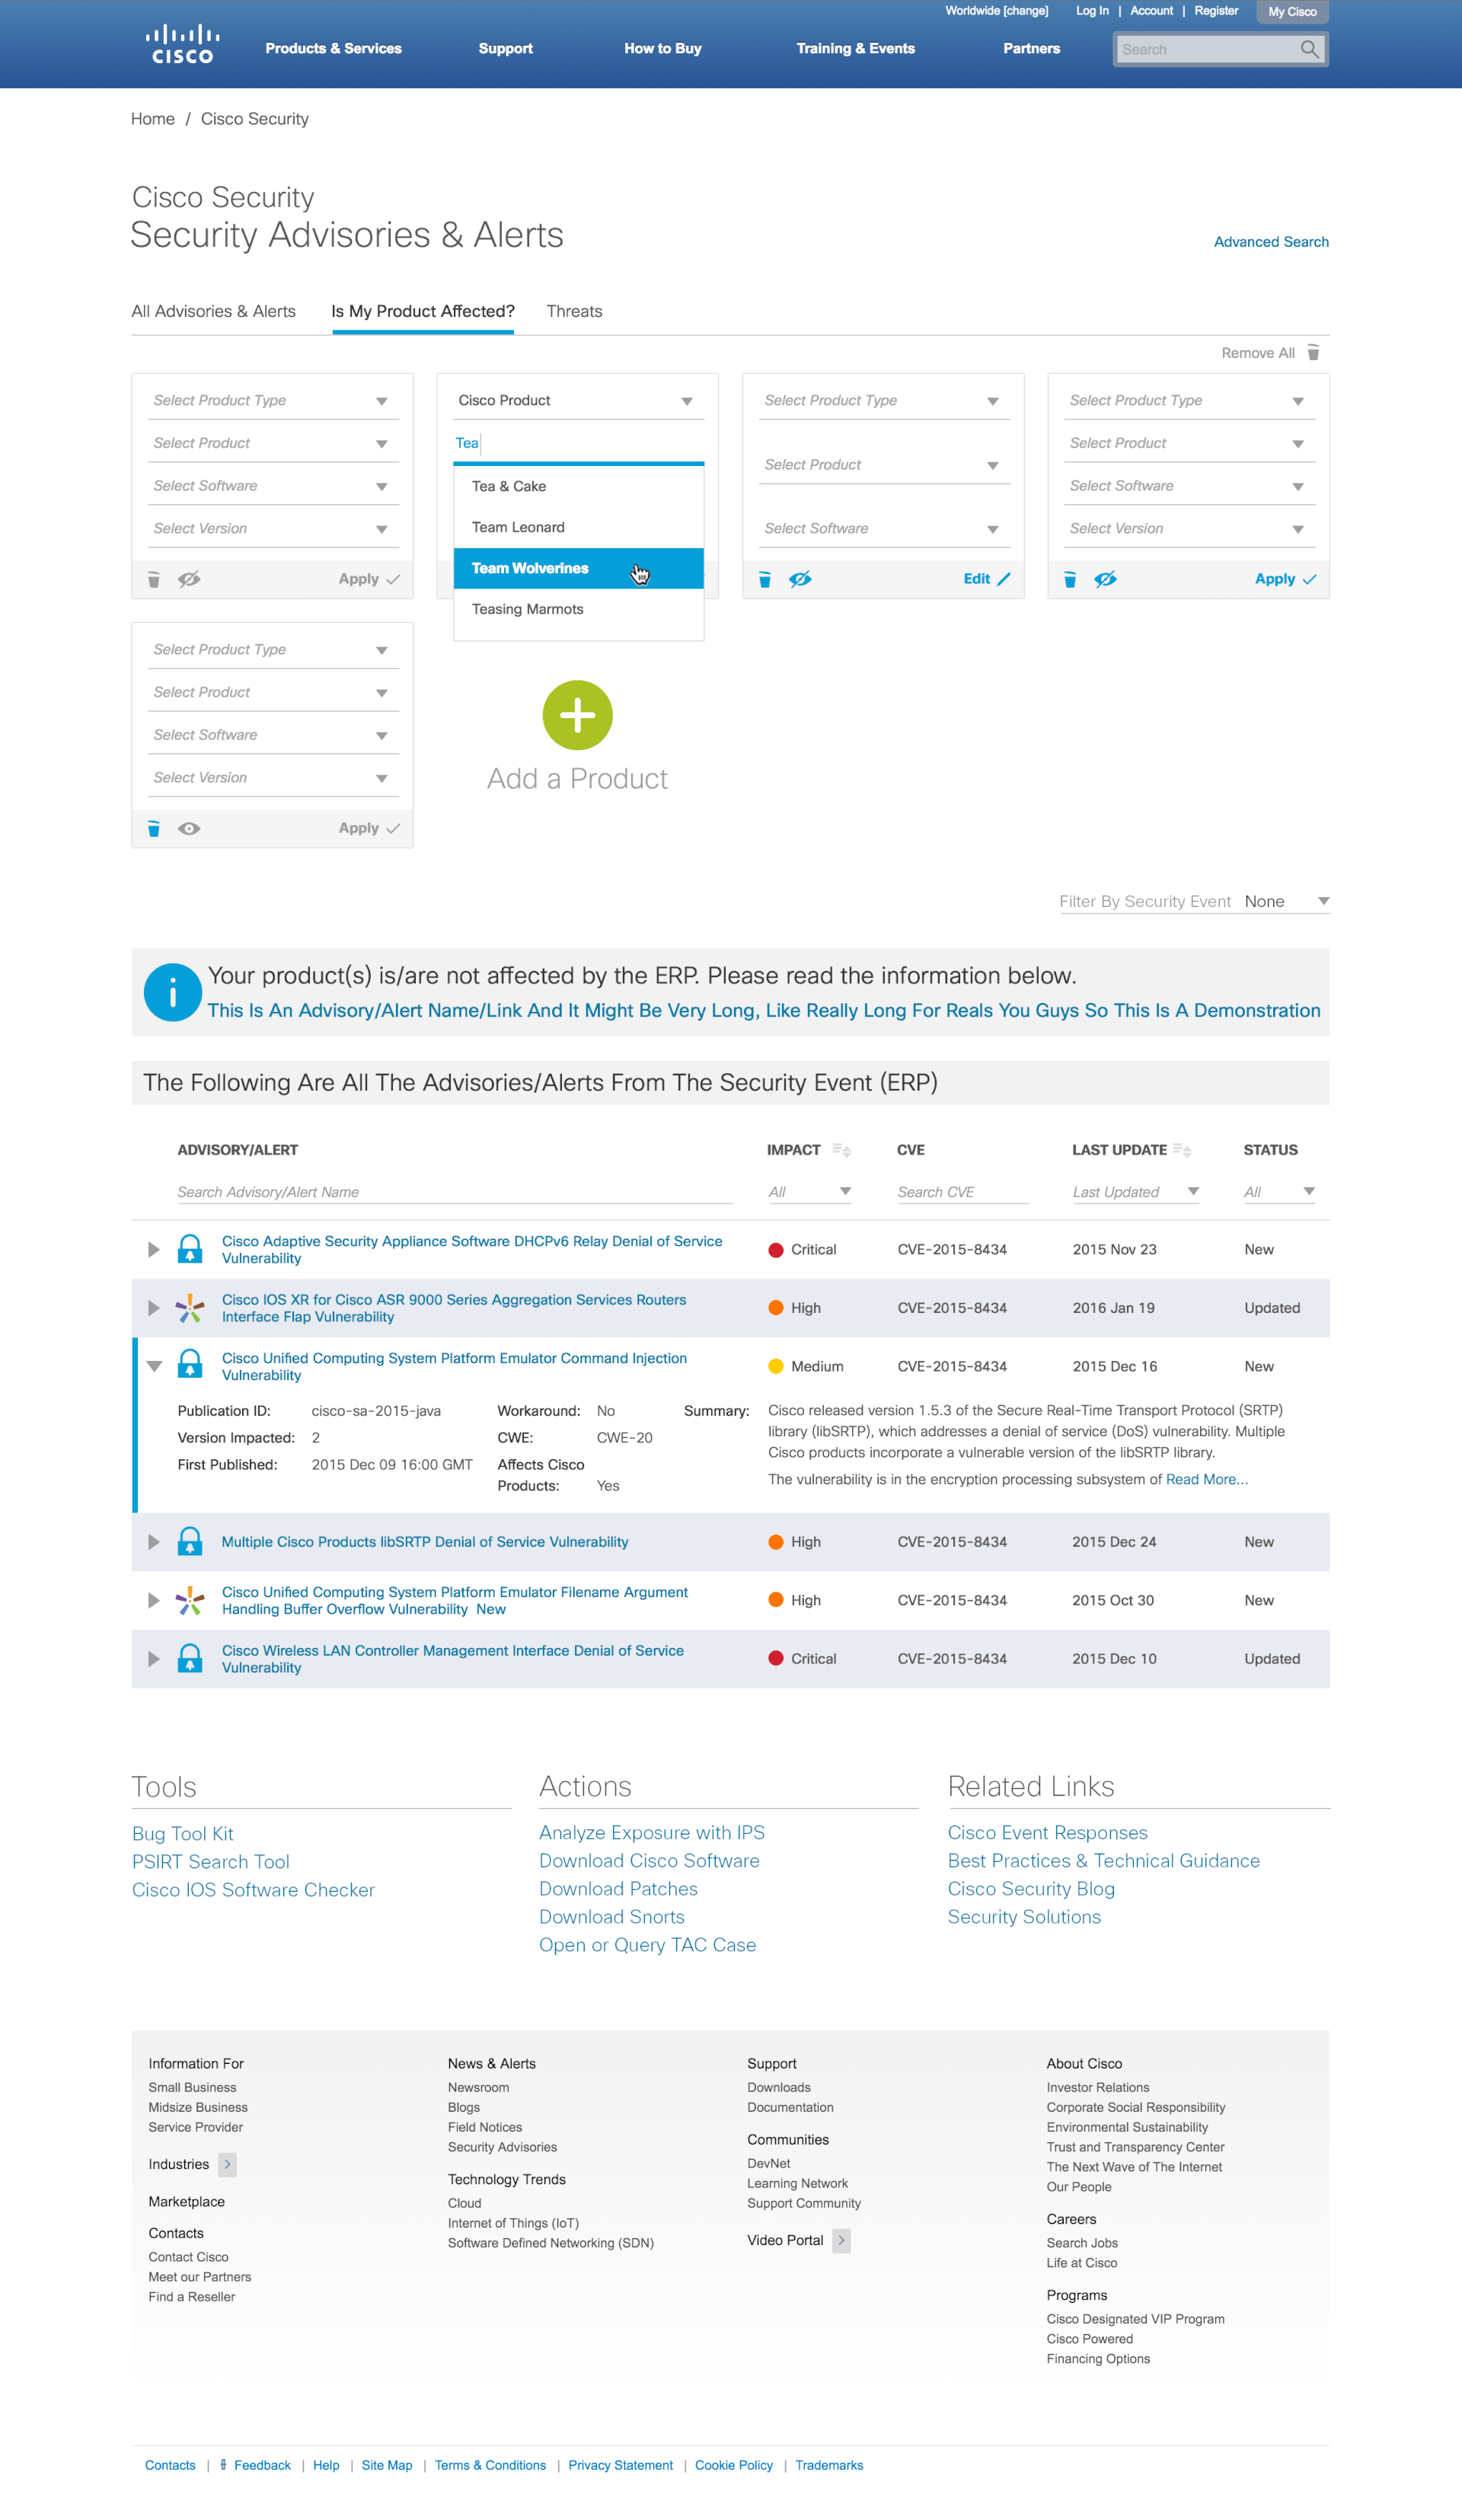Delete the third product card with Edit button
Image resolution: width=1462 pixels, height=2520 pixels.
pos(765,579)
